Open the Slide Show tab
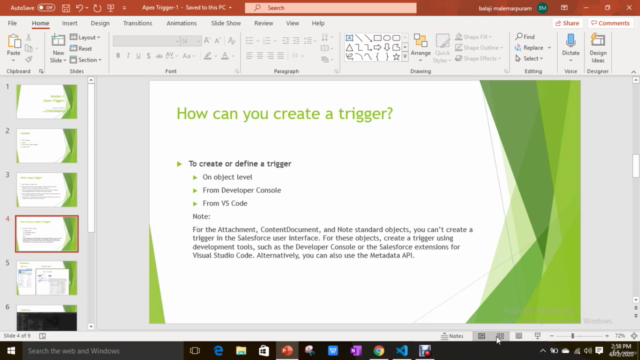 [x=226, y=23]
